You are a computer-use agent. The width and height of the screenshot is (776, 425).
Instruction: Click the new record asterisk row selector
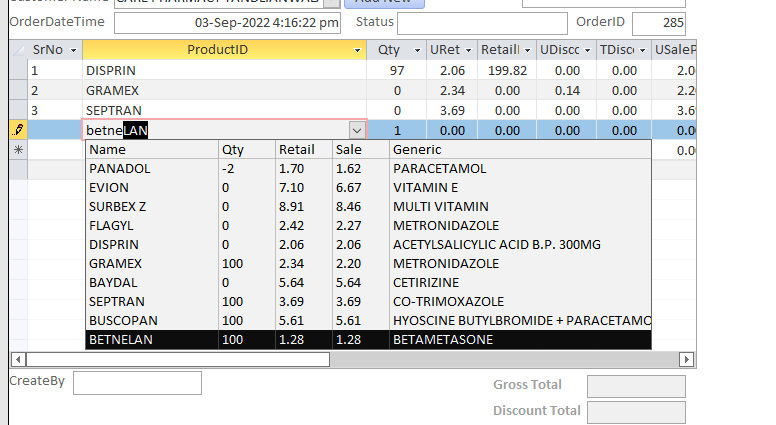tap(18, 150)
